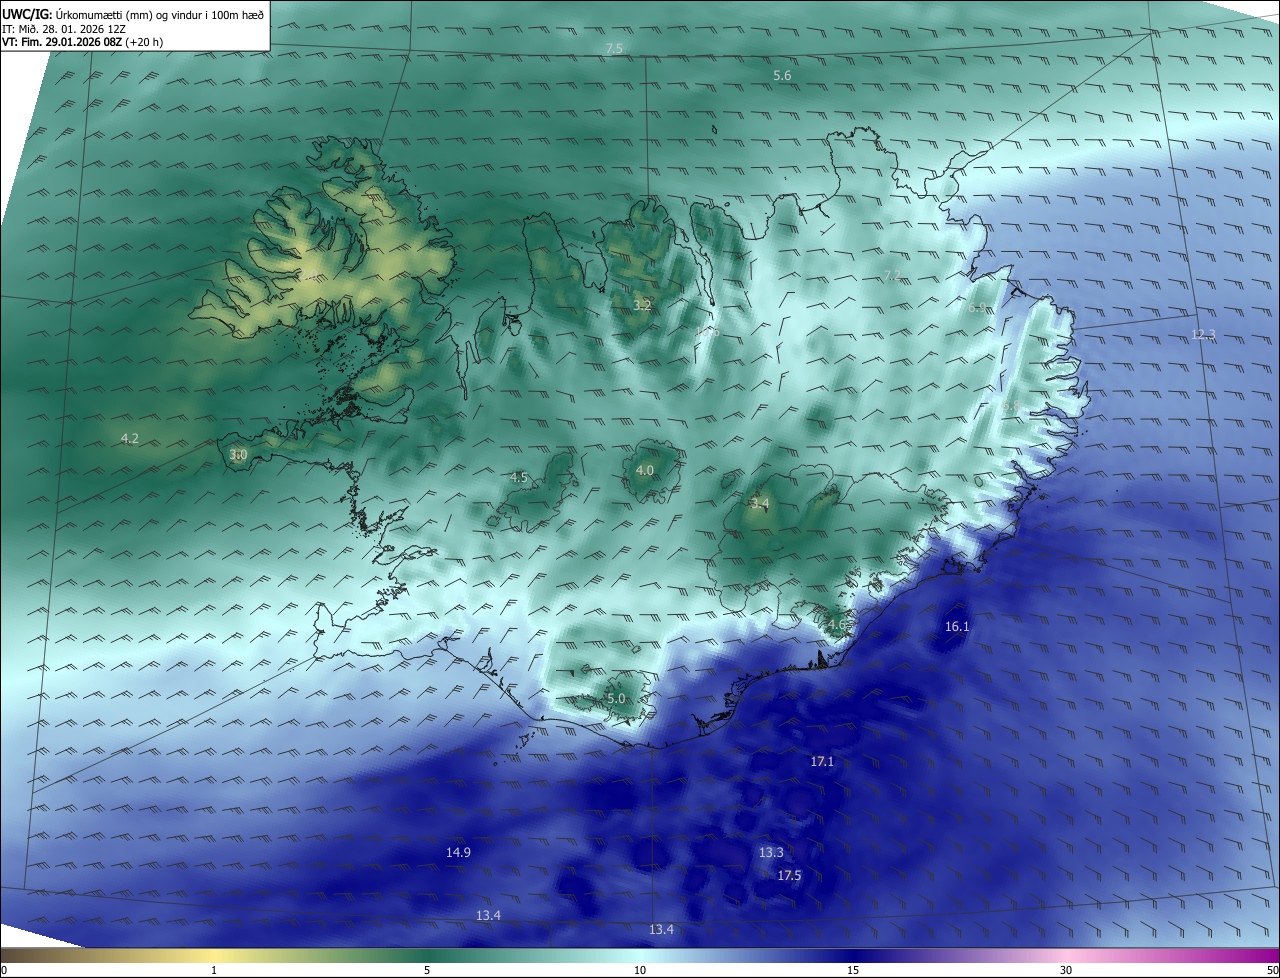Viewport: 1280px width, 978px height.
Task: Click the legend tick labeled 10
Action: tap(640, 970)
